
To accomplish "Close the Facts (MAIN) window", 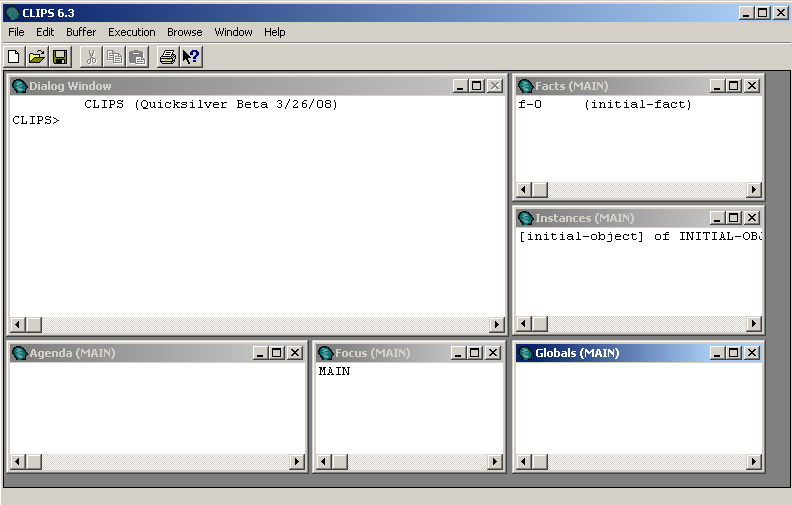I will pyautogui.click(x=752, y=86).
